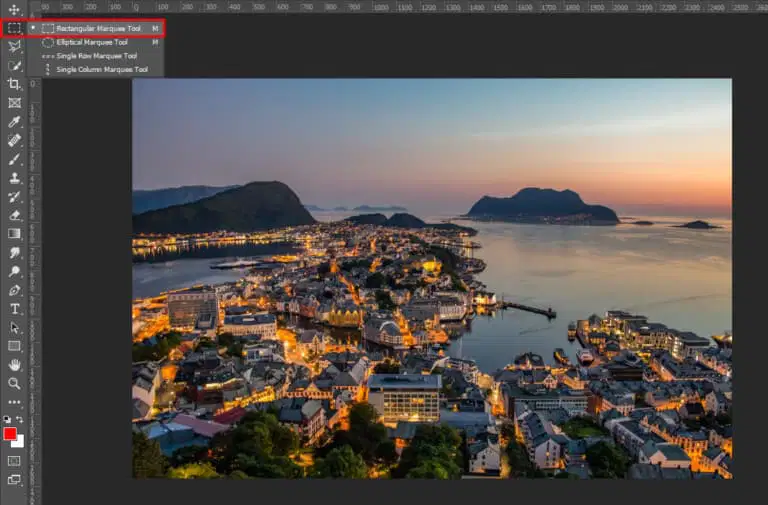Viewport: 768px width, 505px height.
Task: Open the Change Screen Mode options
Action: click(14, 480)
